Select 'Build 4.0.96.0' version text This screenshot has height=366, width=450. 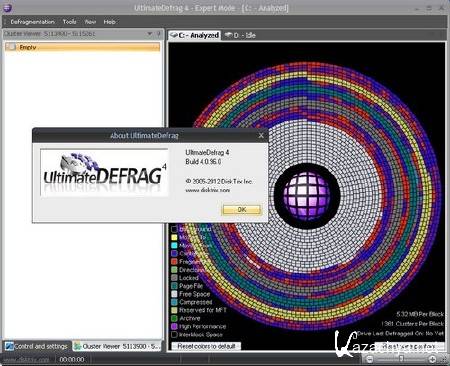point(203,162)
